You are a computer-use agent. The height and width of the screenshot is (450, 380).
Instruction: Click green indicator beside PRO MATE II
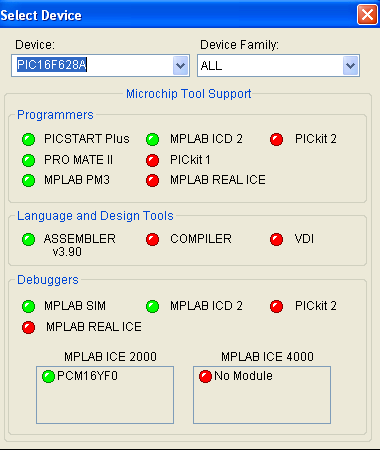(x=29, y=160)
